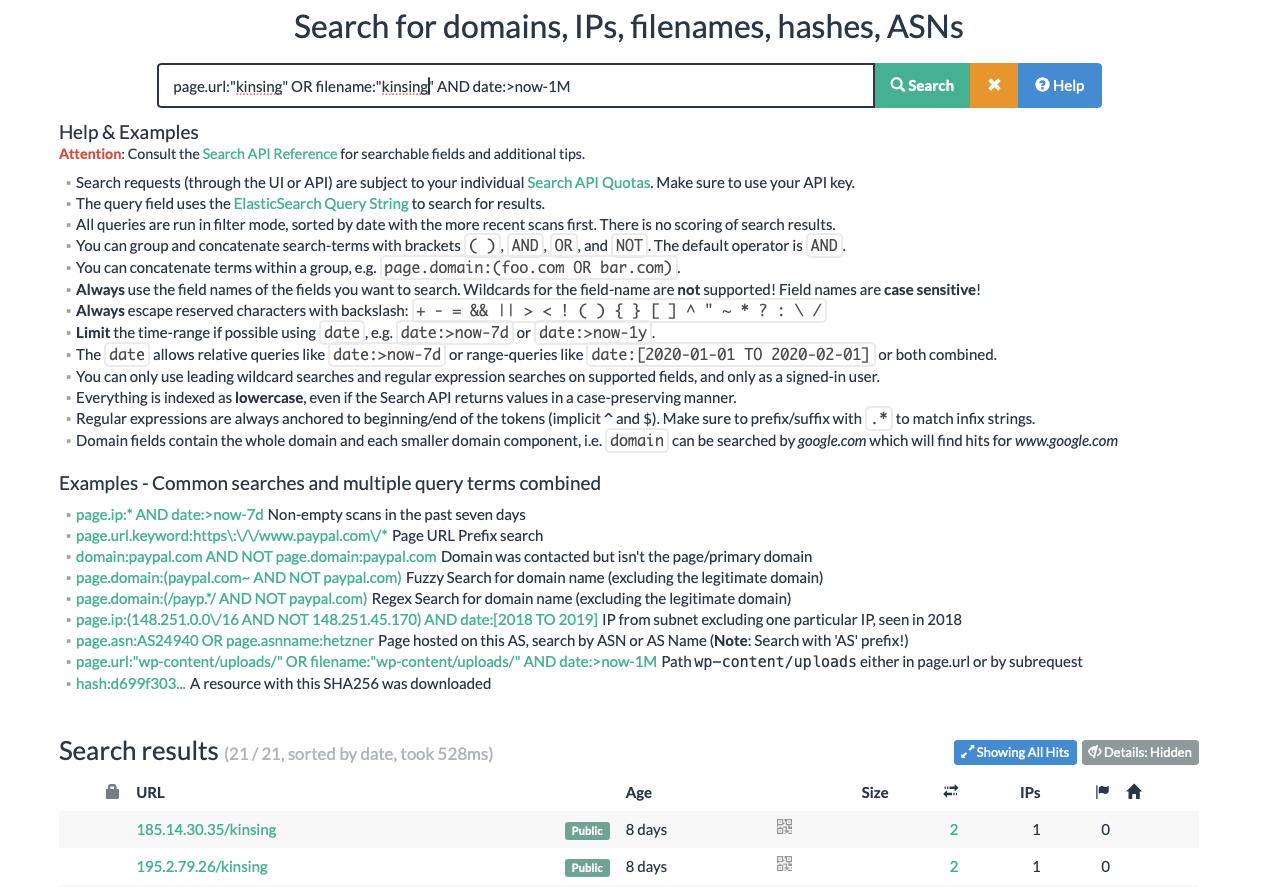Open the Search API Reference link
The width and height of the screenshot is (1274, 887).
point(270,154)
